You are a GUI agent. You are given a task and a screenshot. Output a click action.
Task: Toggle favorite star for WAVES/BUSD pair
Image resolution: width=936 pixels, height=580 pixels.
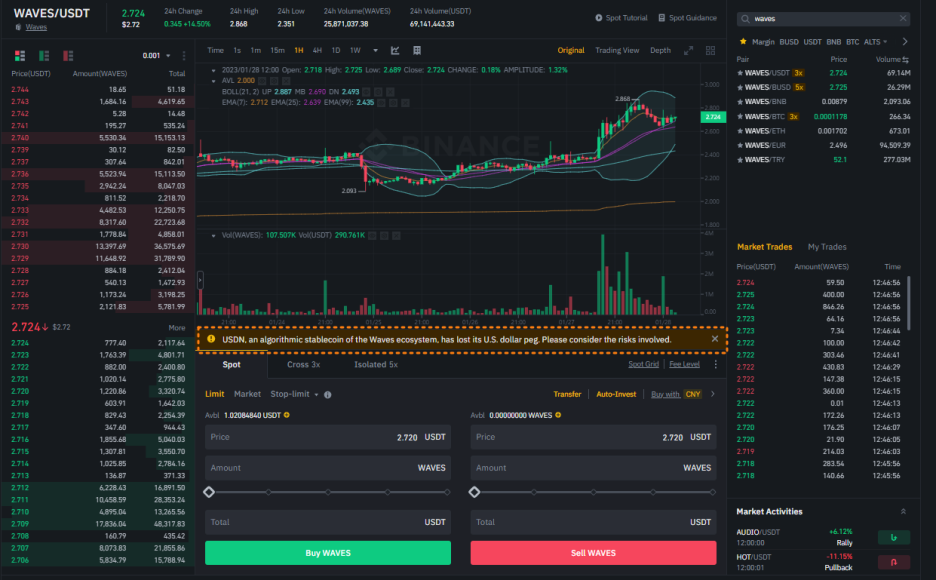point(740,87)
